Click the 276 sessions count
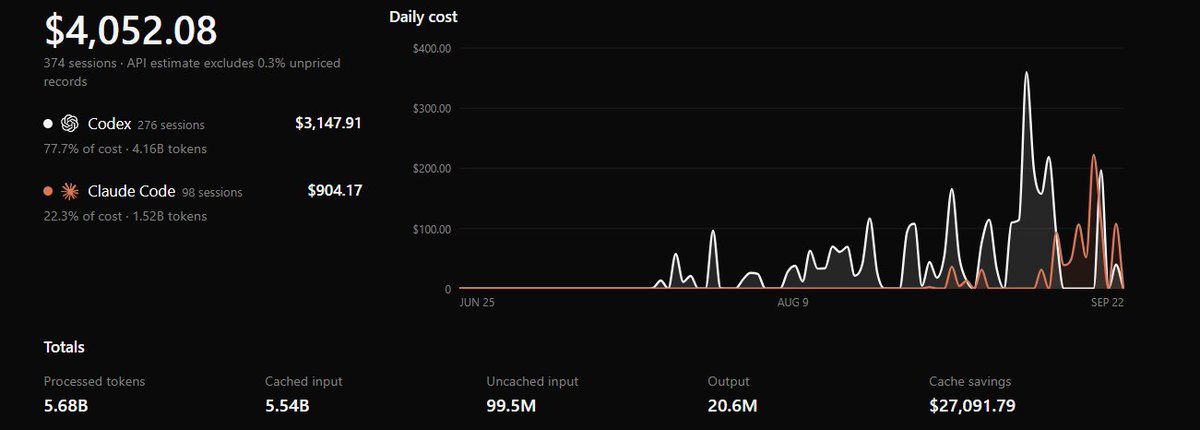The height and width of the screenshot is (430, 1200). pos(171,125)
